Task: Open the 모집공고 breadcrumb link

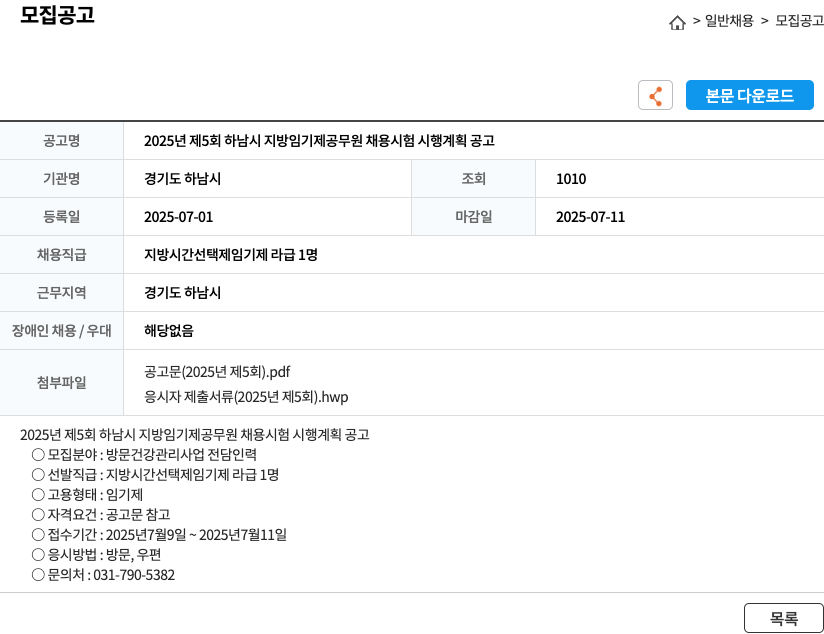Action: pyautogui.click(x=799, y=21)
